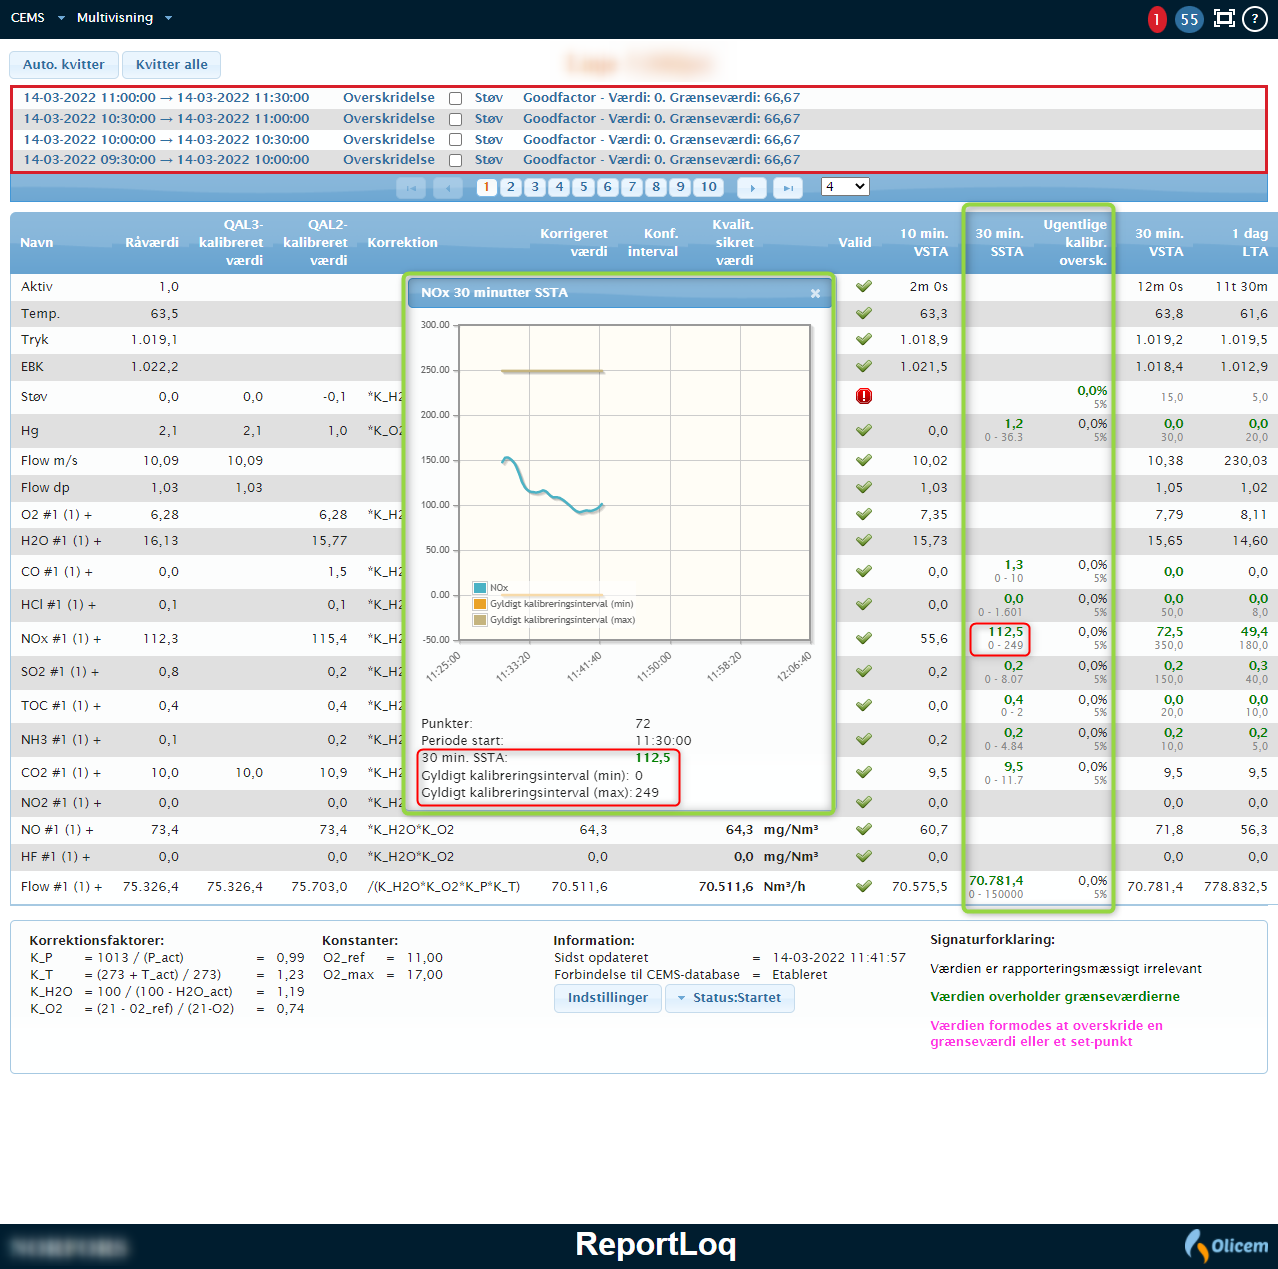Click the valid checkmark in Hg row
Viewport: 1278px width, 1269px height.
coord(864,430)
